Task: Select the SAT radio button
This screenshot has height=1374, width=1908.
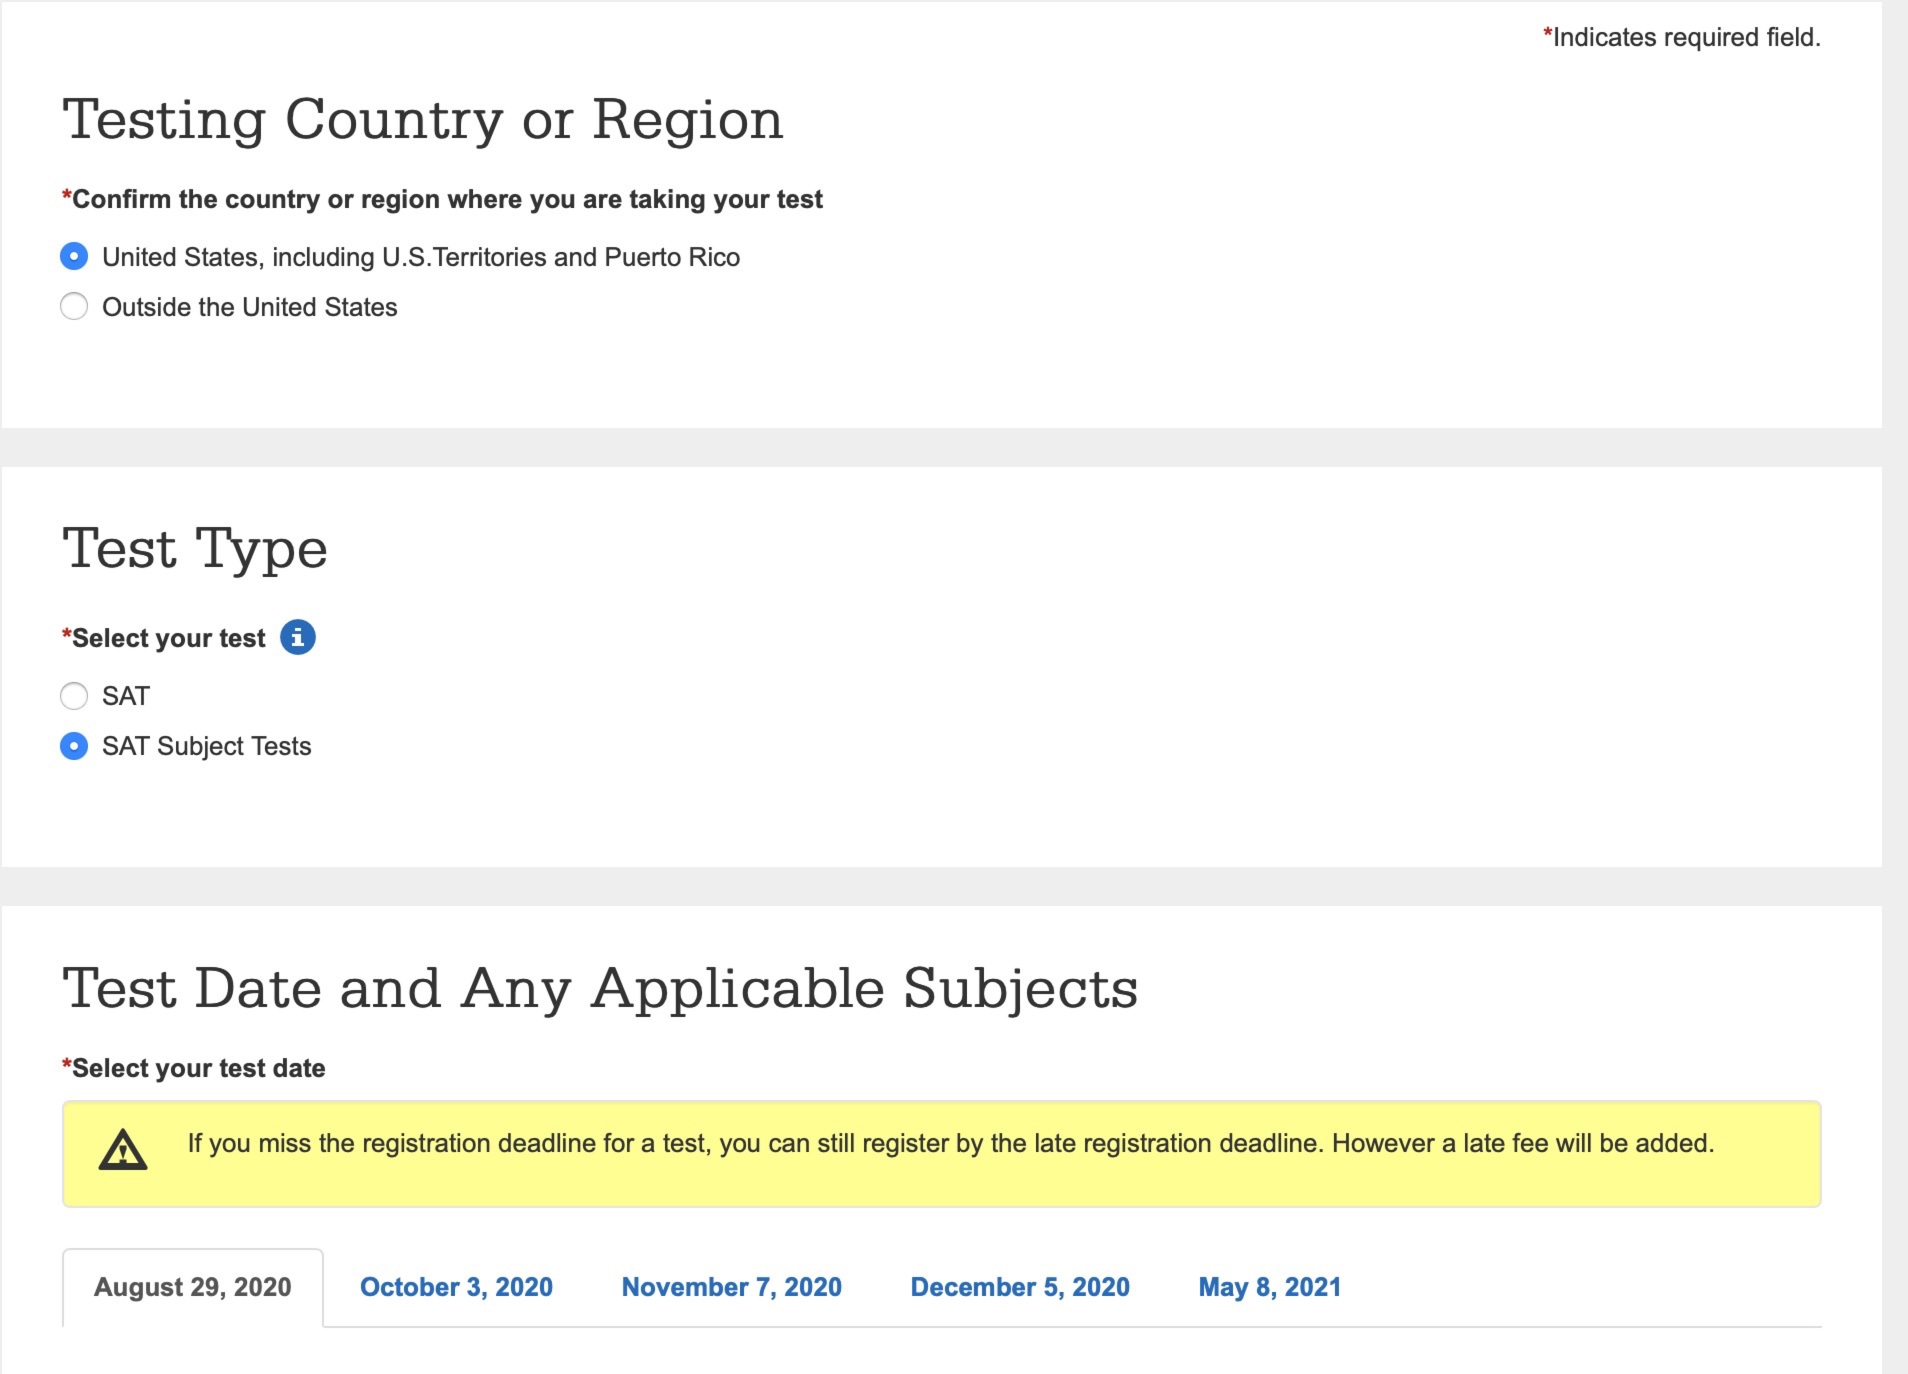Action: (74, 696)
